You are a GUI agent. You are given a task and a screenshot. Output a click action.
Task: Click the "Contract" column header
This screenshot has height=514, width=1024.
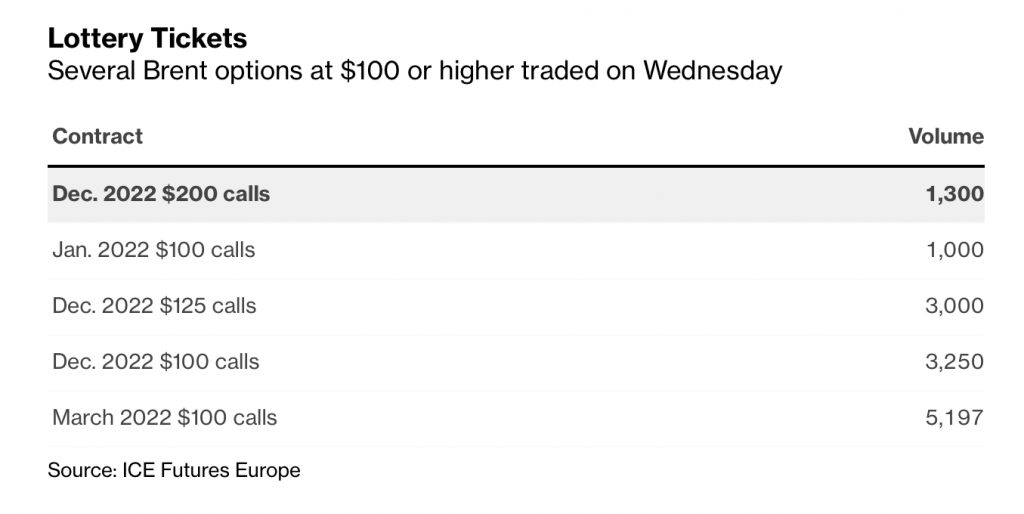(97, 136)
